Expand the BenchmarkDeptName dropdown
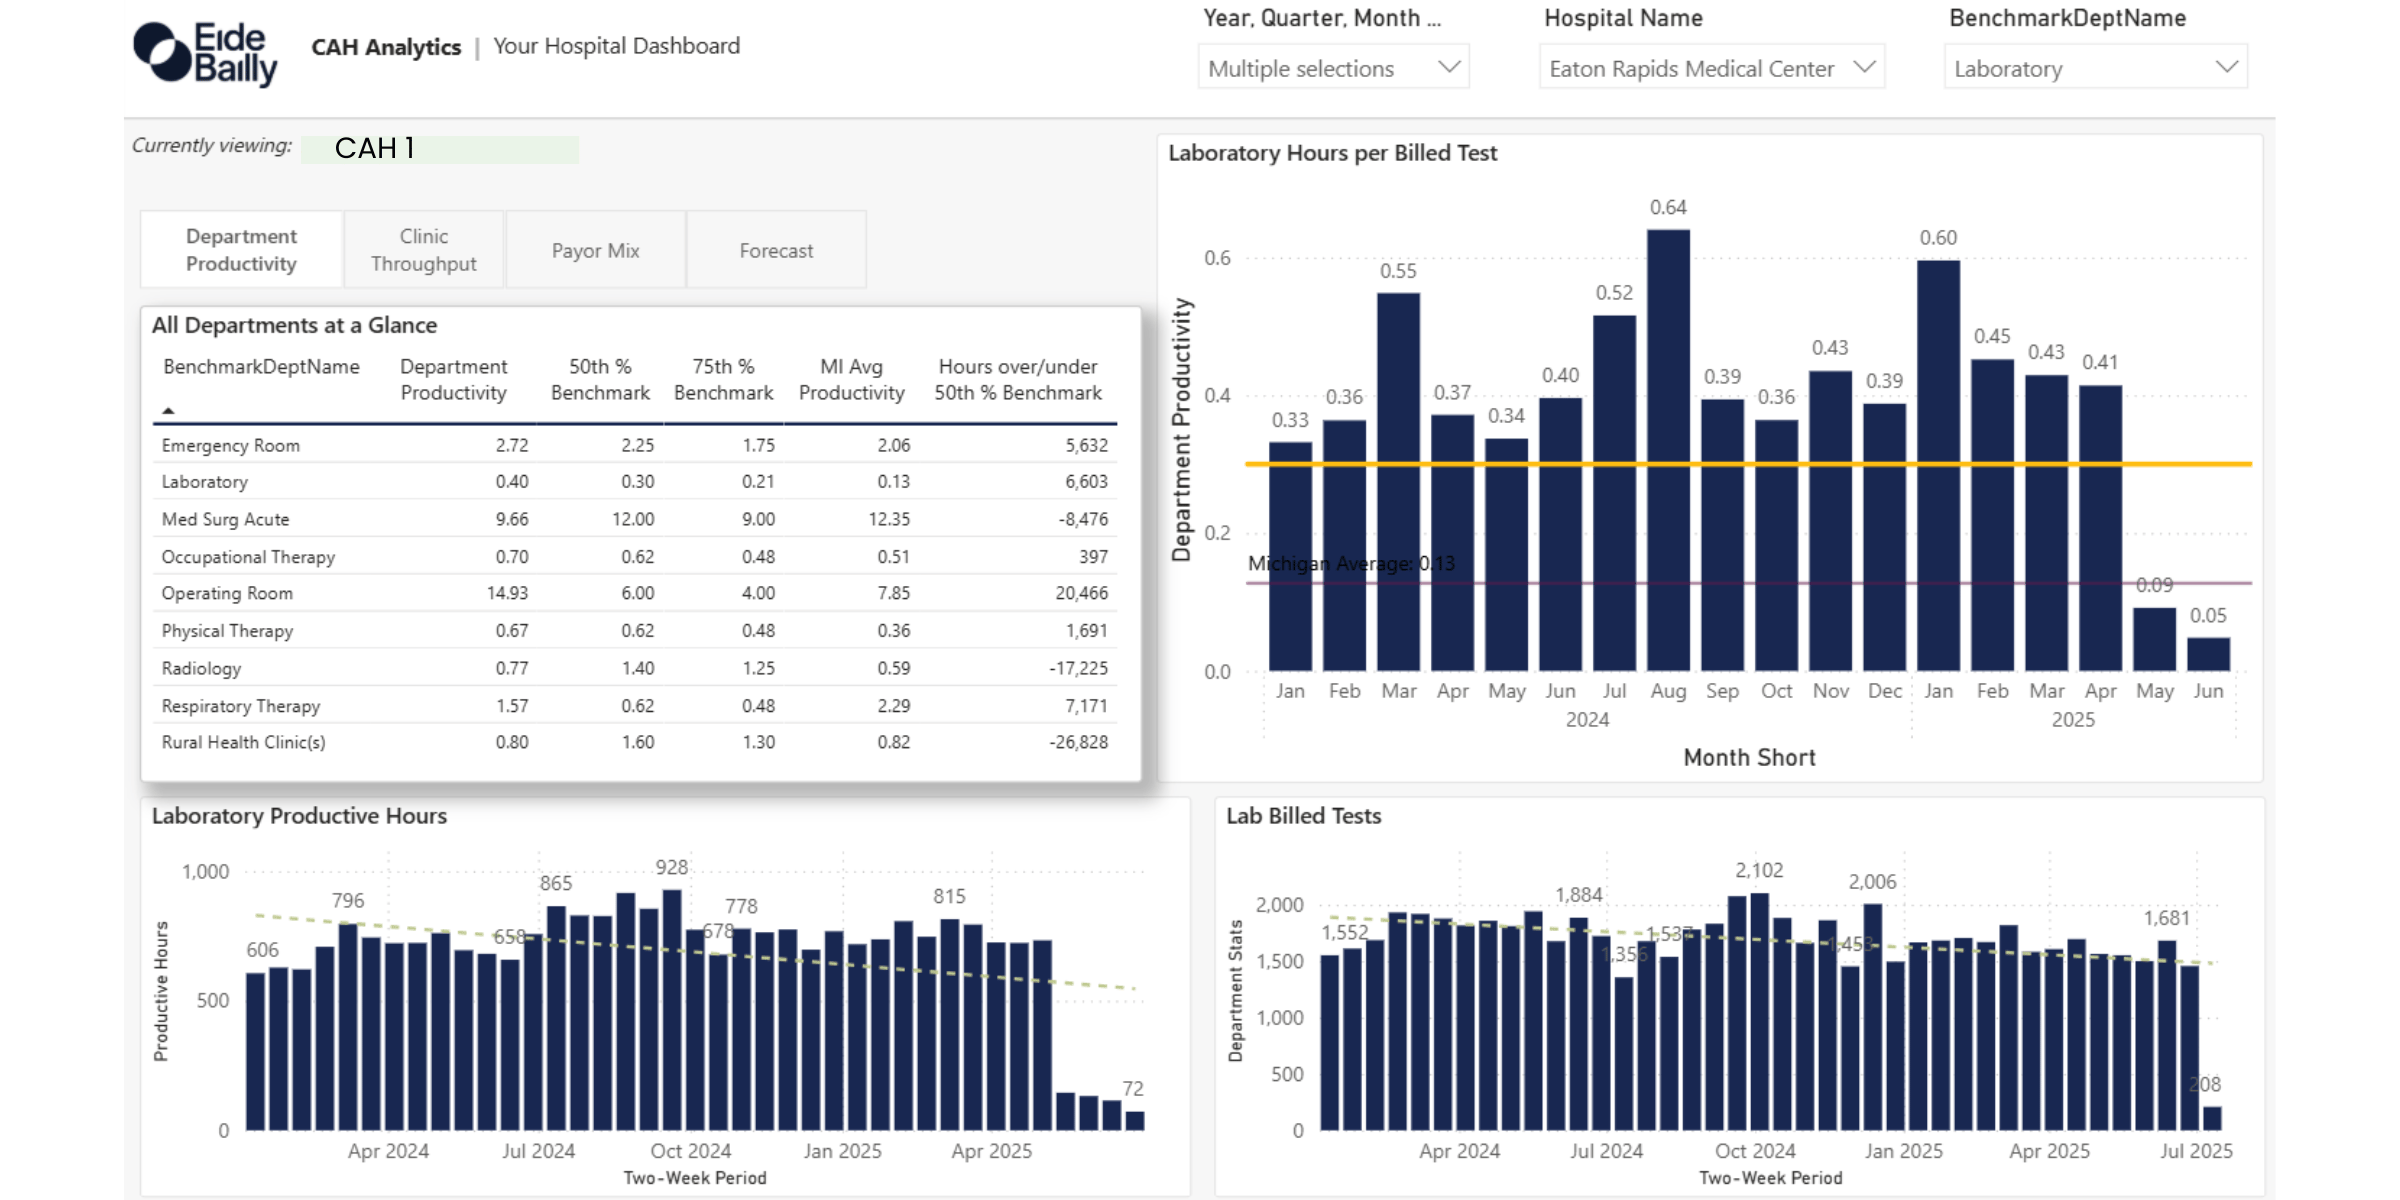 [x=2095, y=68]
